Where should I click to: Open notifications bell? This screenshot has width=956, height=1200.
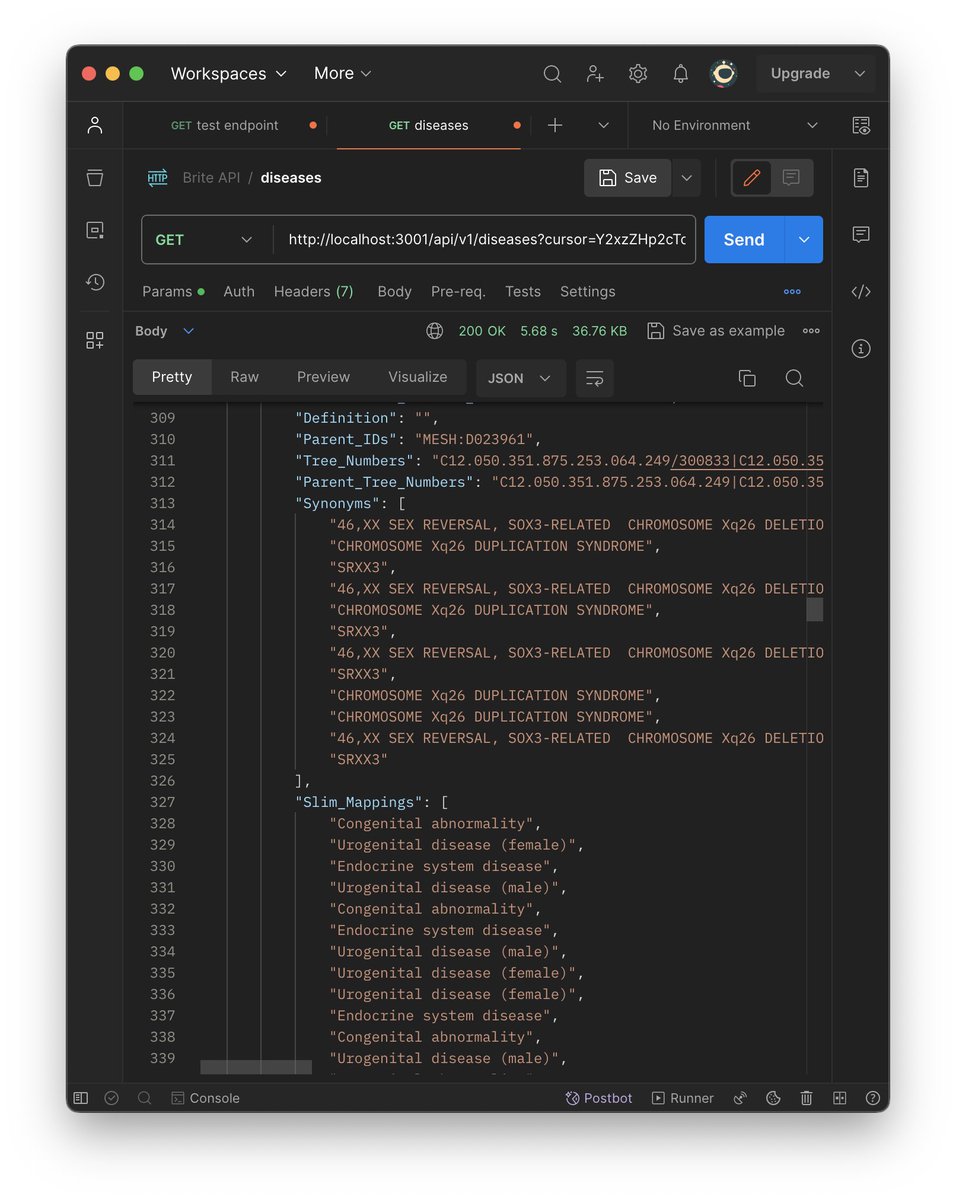coord(681,73)
